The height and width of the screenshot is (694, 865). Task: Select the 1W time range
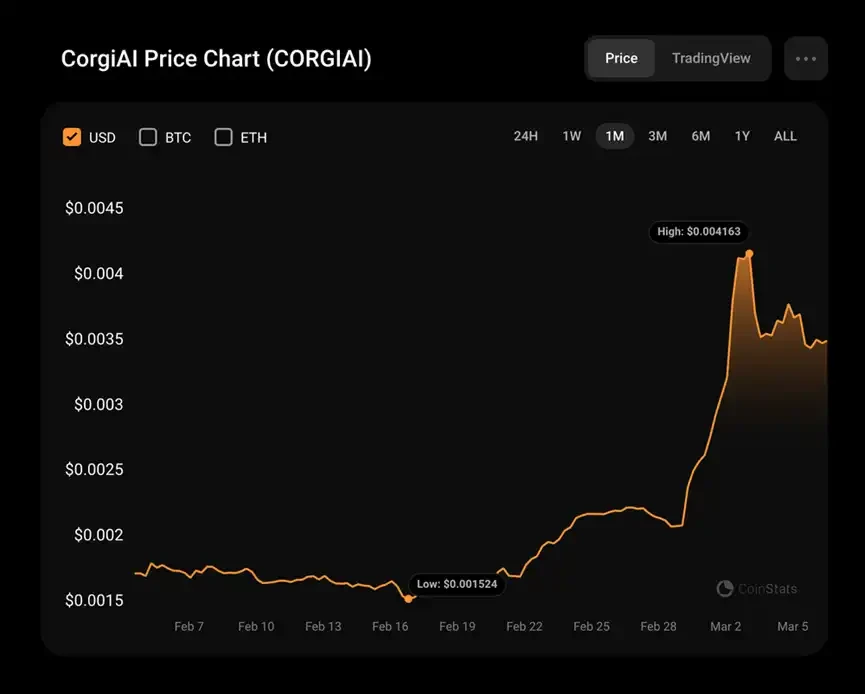[571, 136]
